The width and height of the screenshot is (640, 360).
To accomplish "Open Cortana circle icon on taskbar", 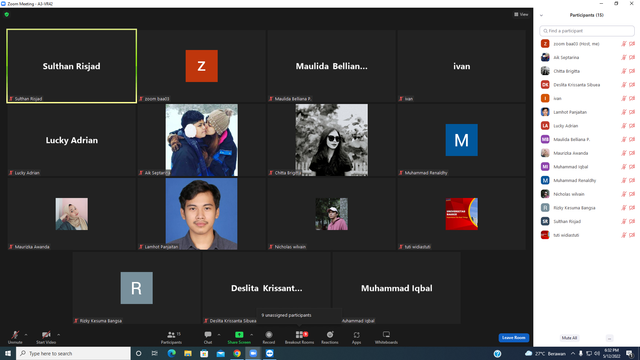I will [138, 353].
